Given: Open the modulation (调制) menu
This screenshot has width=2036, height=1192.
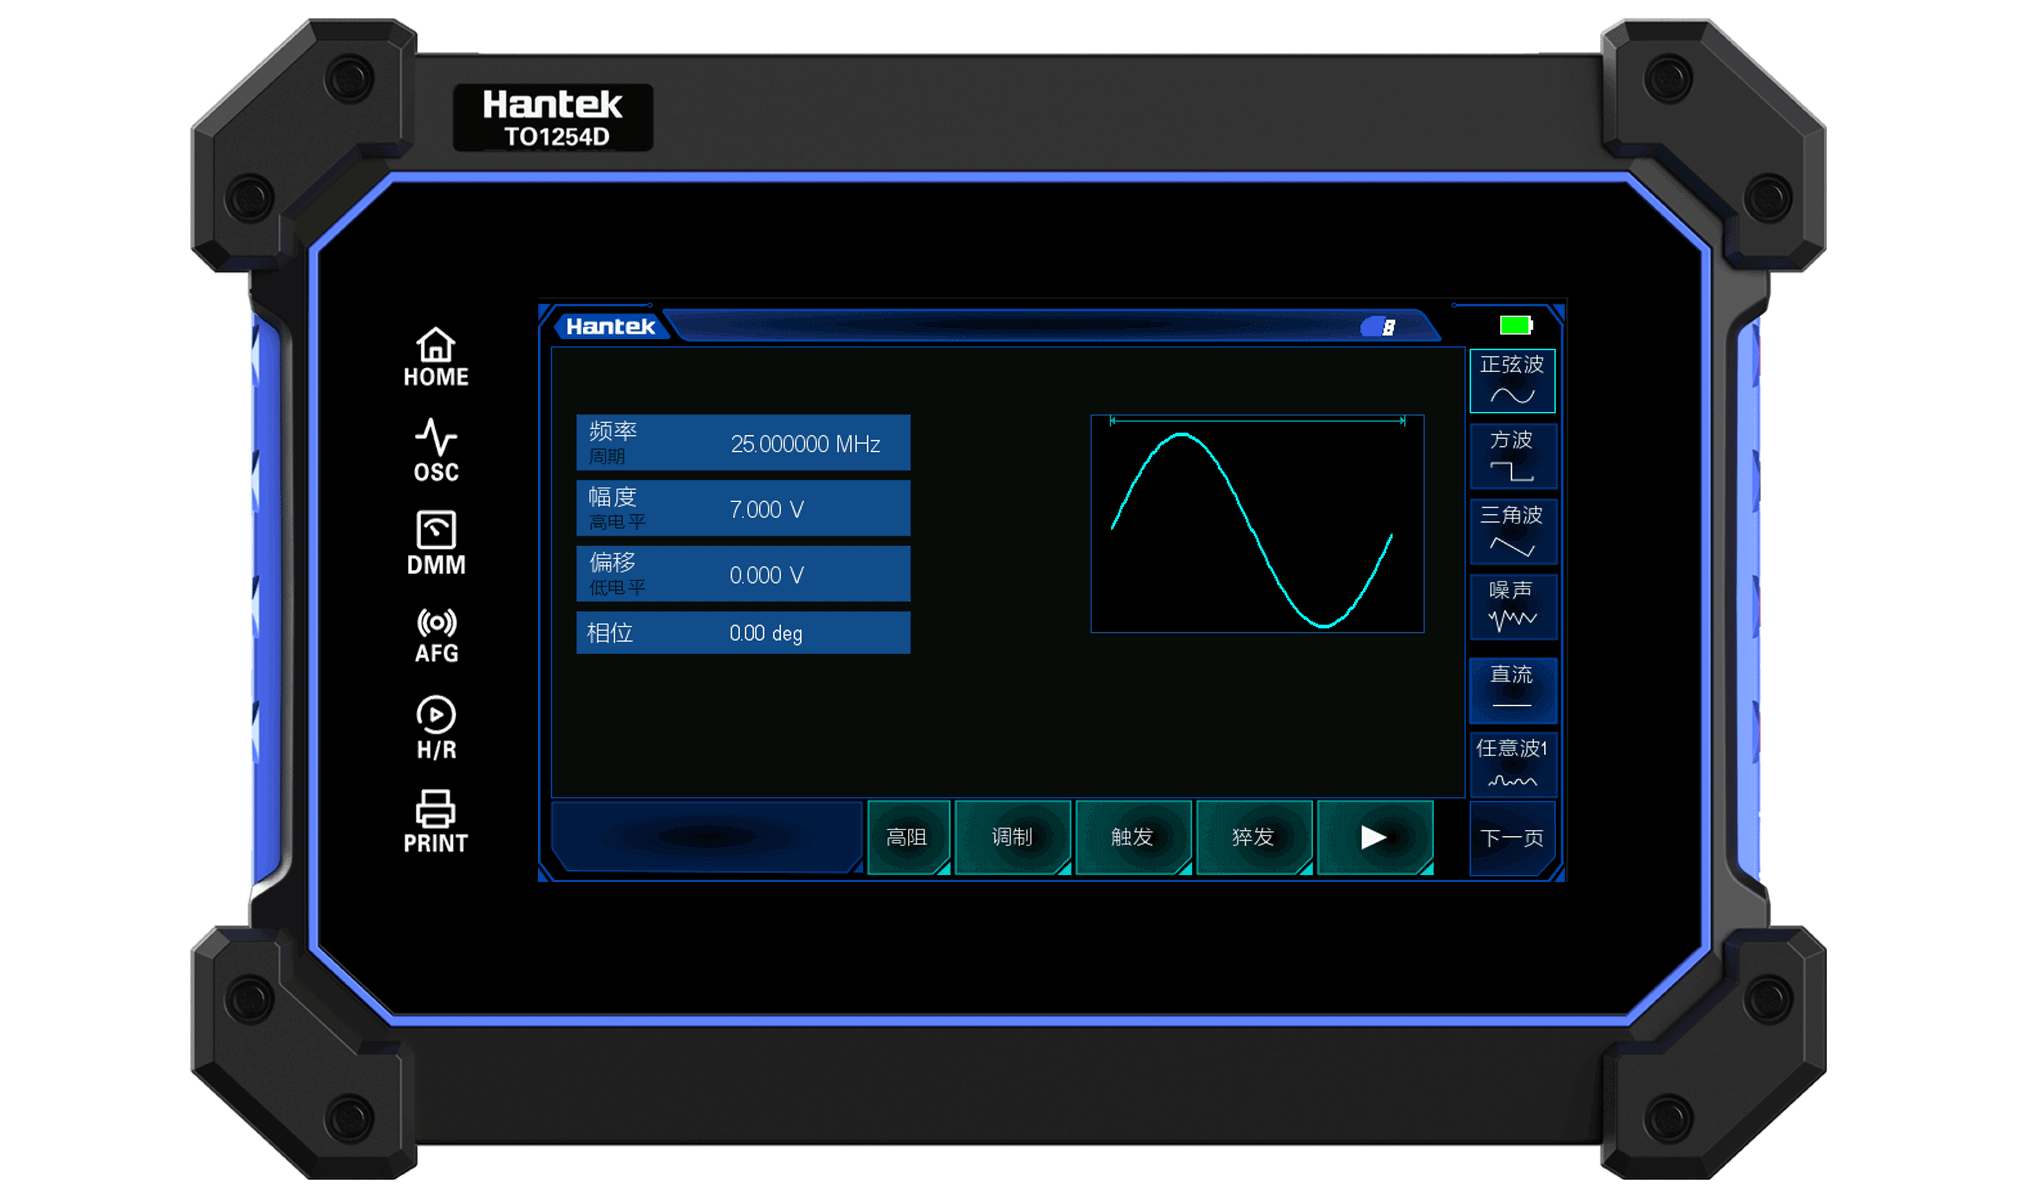Looking at the screenshot, I should click(x=1012, y=837).
